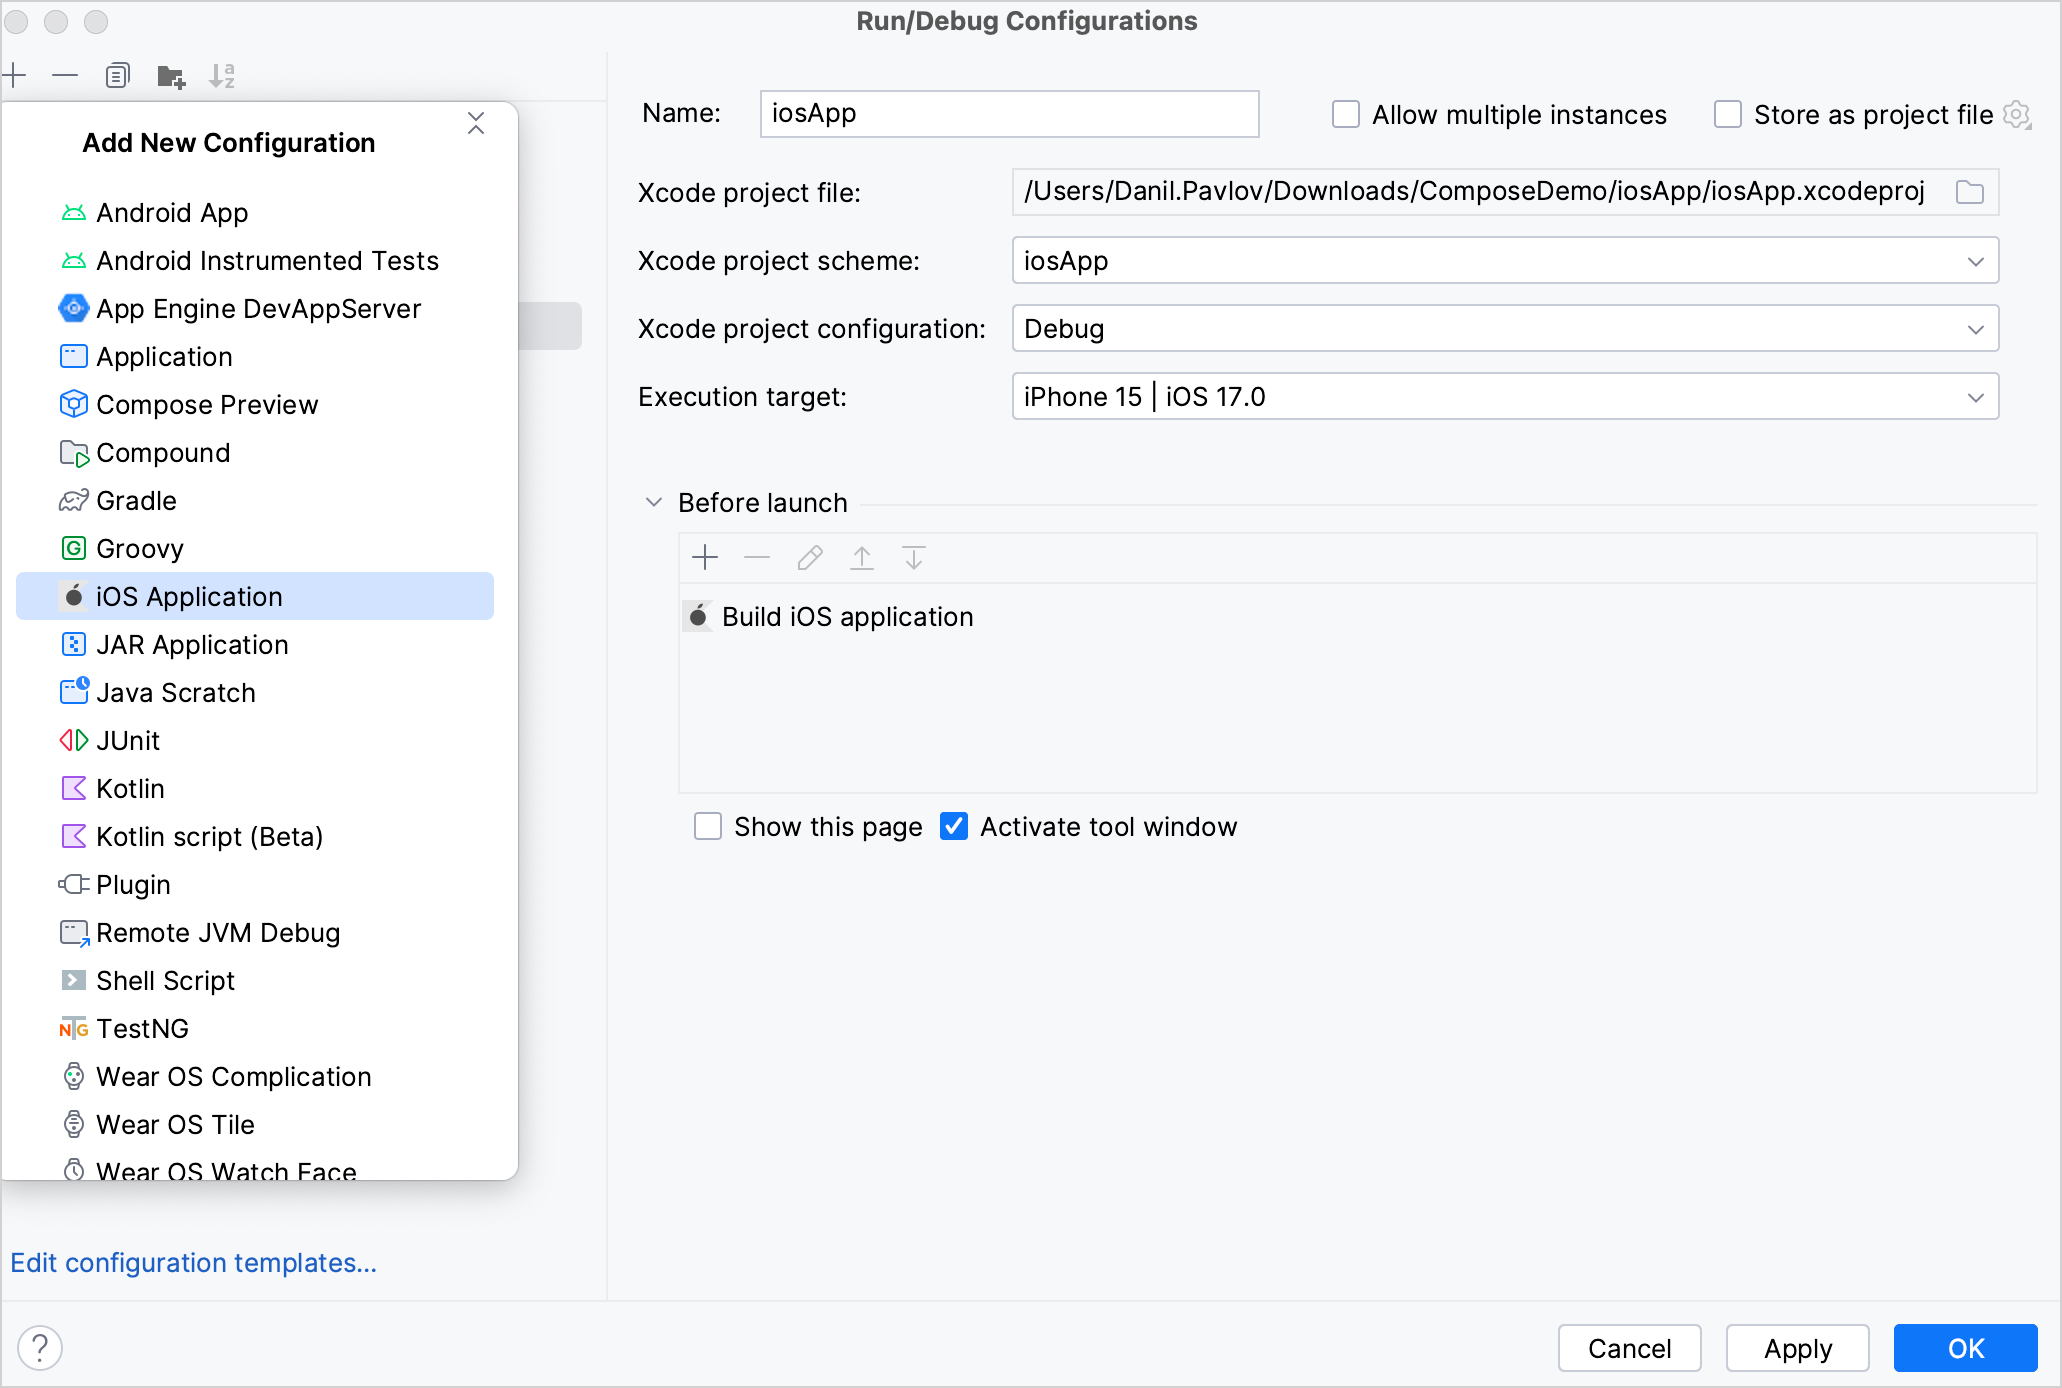Click the iOS Application configuration icon

click(73, 596)
